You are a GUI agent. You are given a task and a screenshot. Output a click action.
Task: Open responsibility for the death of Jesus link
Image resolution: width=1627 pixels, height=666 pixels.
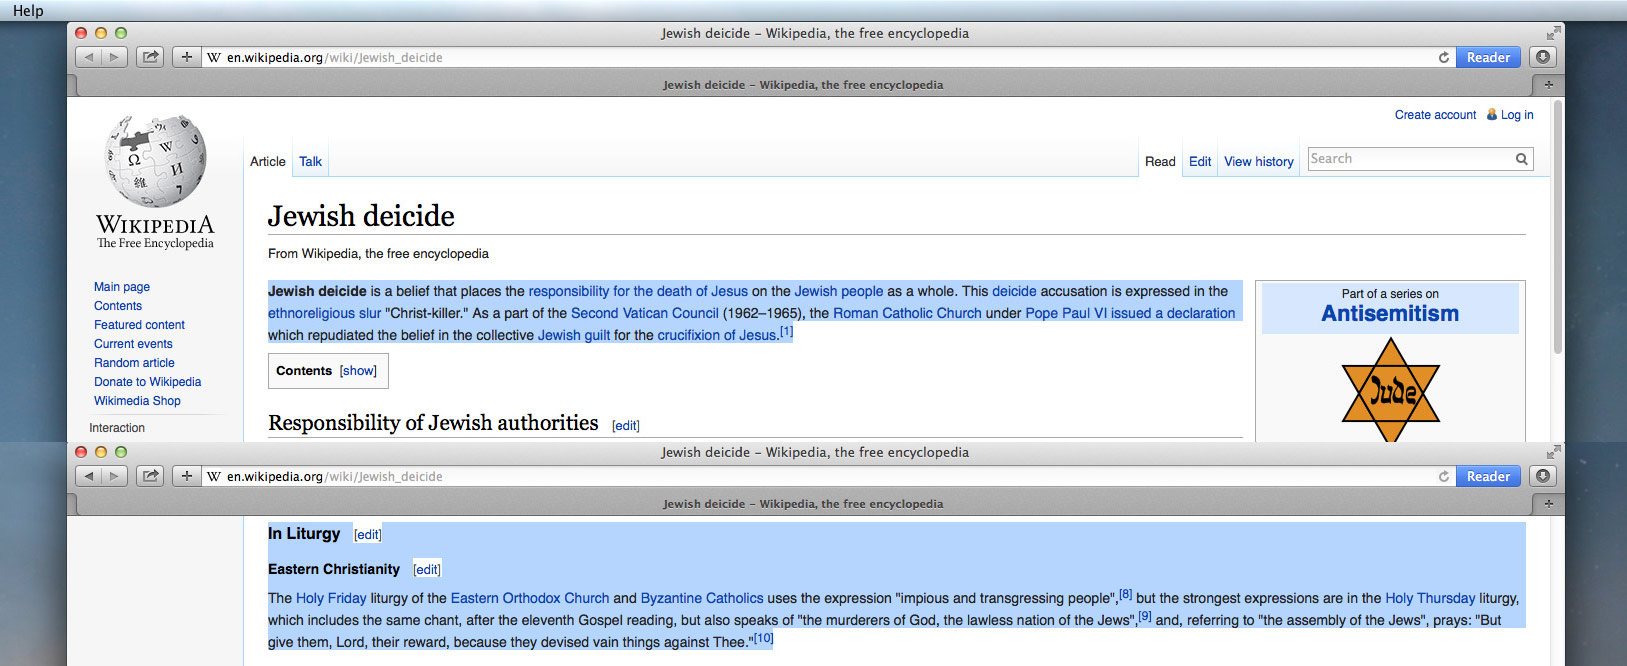pyautogui.click(x=638, y=292)
